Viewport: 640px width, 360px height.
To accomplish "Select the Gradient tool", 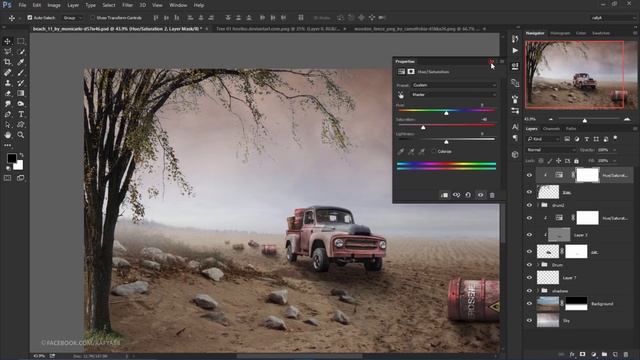I will pyautogui.click(x=20, y=93).
